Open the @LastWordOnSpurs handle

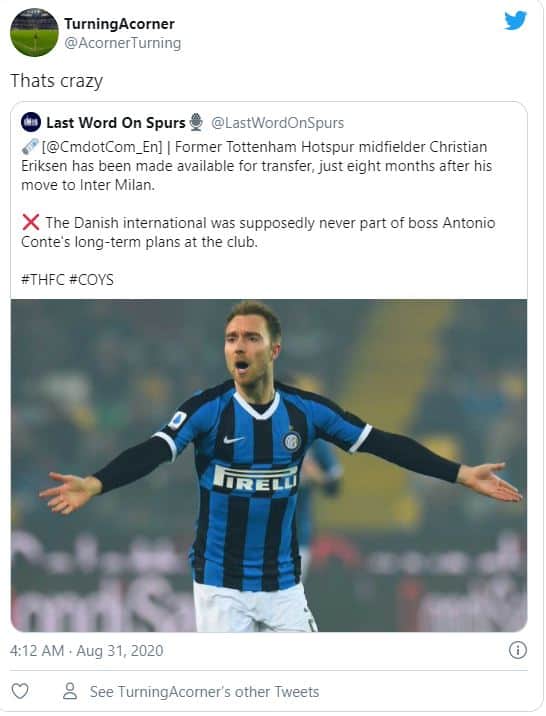pyautogui.click(x=278, y=122)
